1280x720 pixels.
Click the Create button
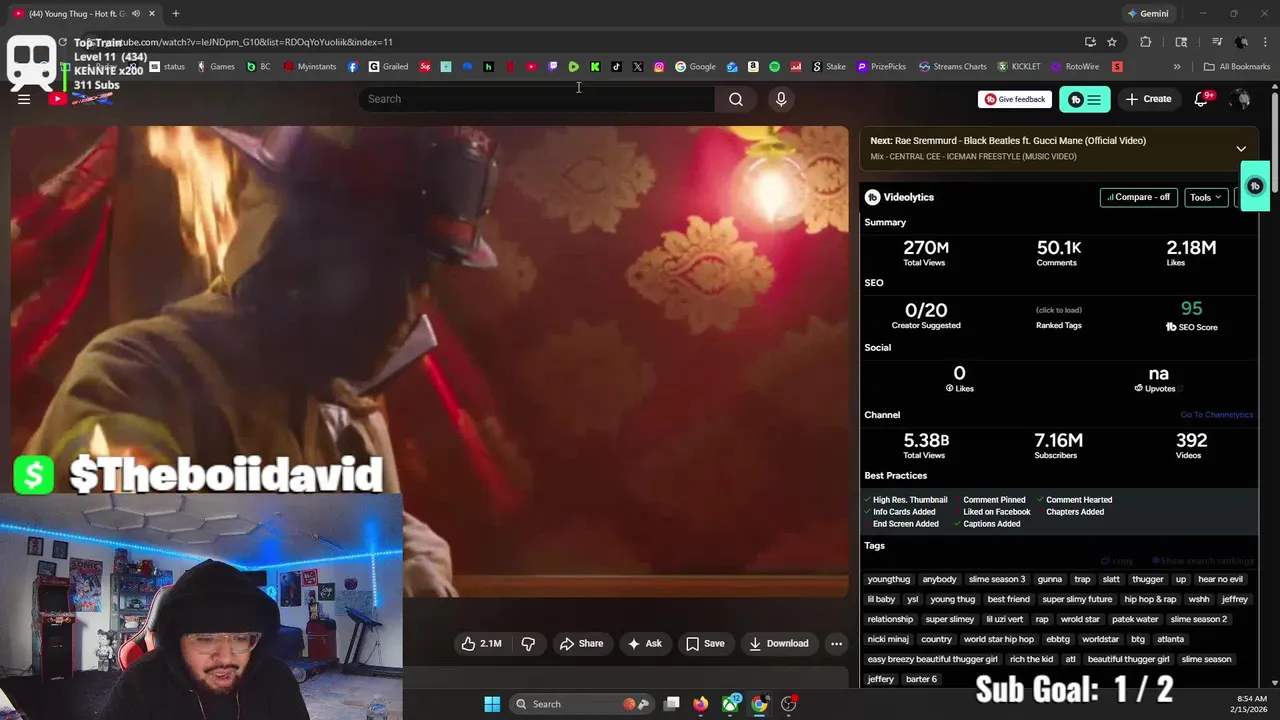1148,99
